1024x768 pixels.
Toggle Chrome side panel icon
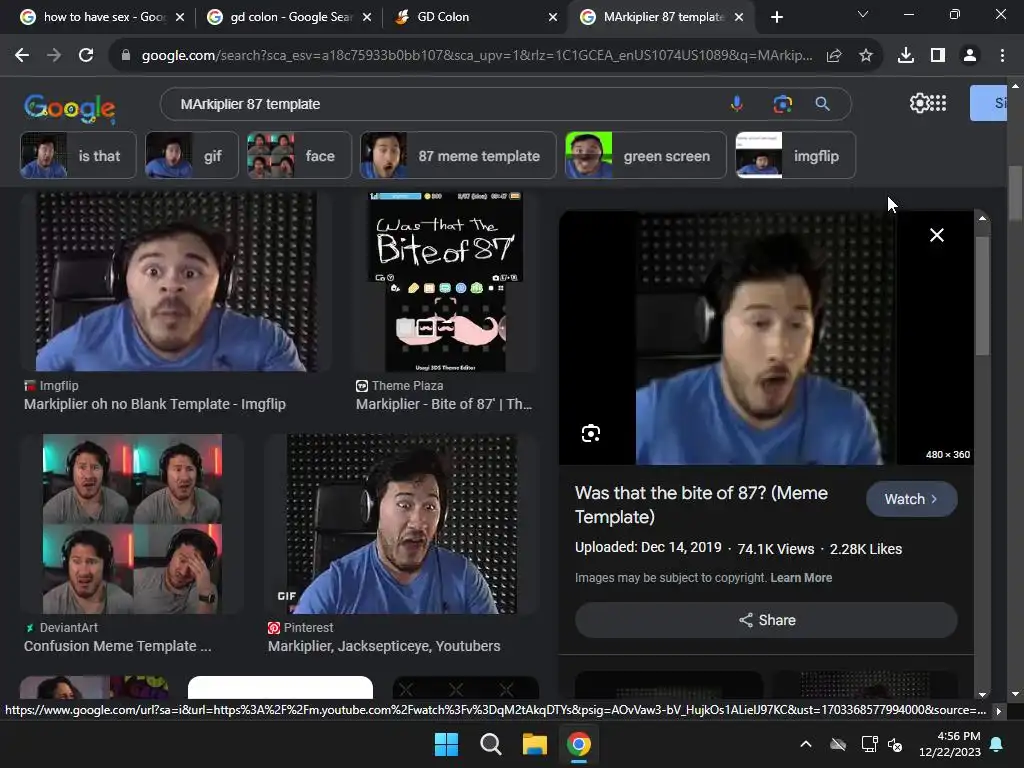938,56
